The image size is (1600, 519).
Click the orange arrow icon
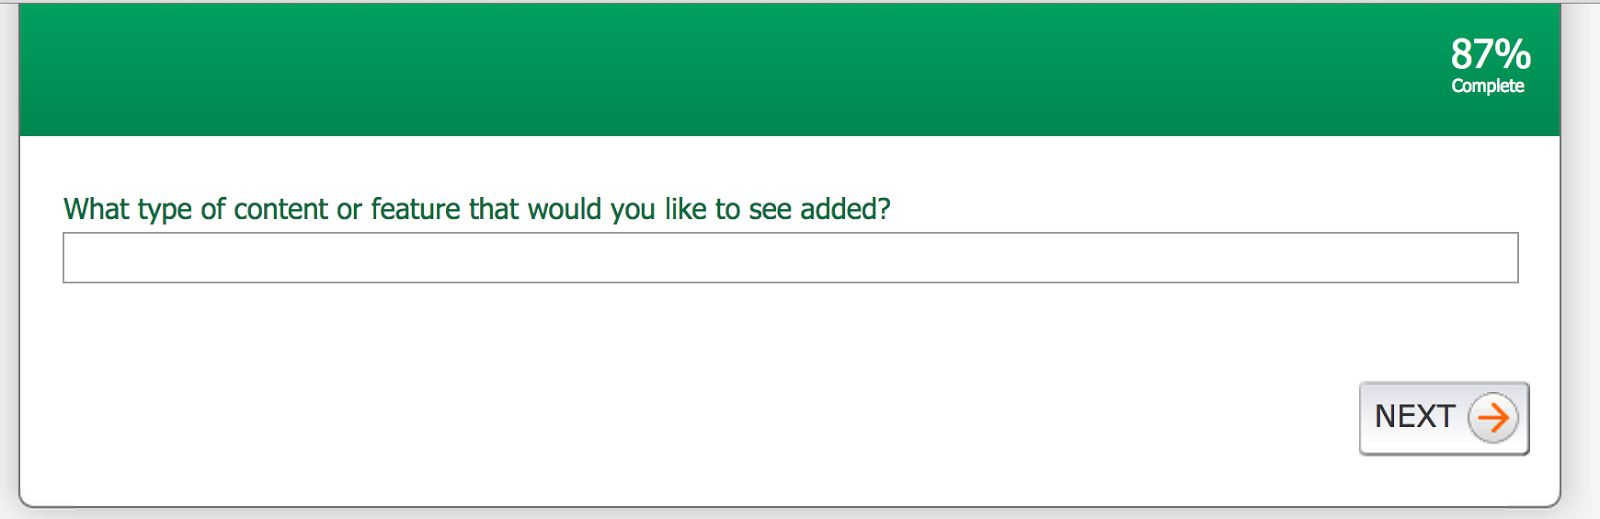pyautogui.click(x=1493, y=418)
